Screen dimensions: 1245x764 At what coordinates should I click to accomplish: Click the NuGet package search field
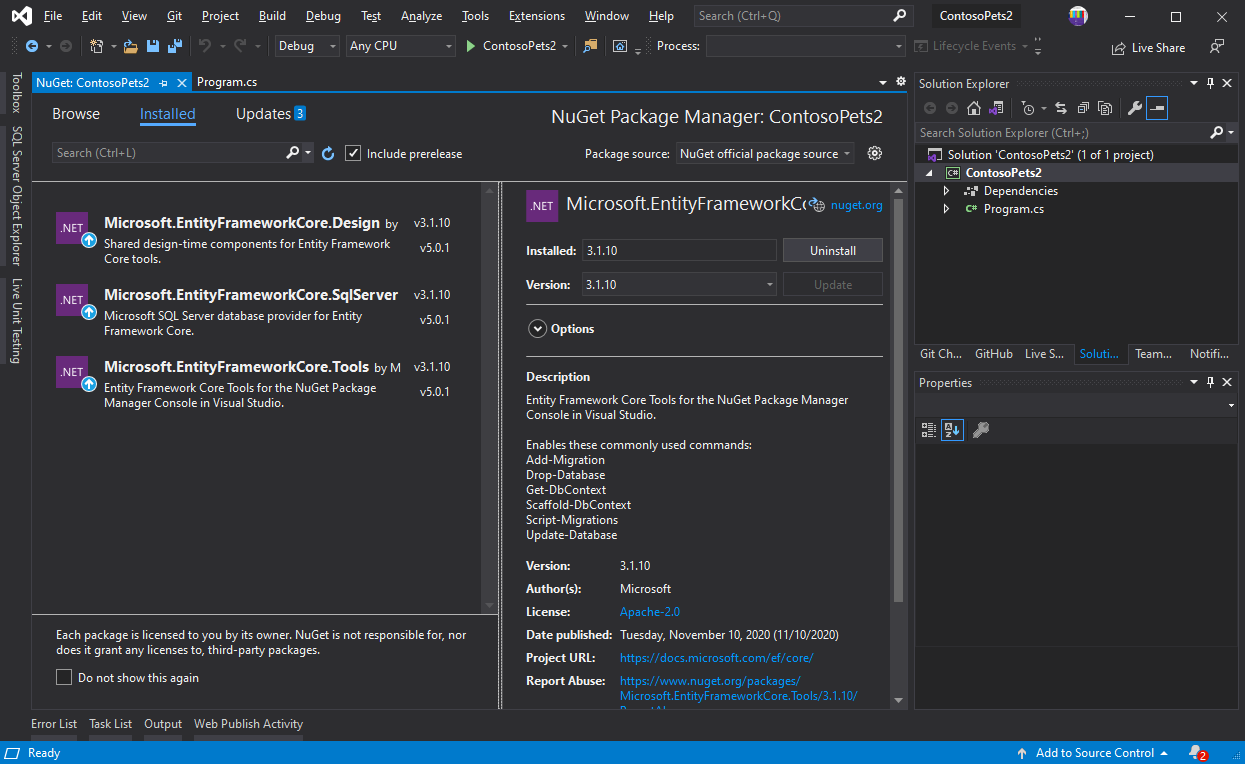[168, 153]
